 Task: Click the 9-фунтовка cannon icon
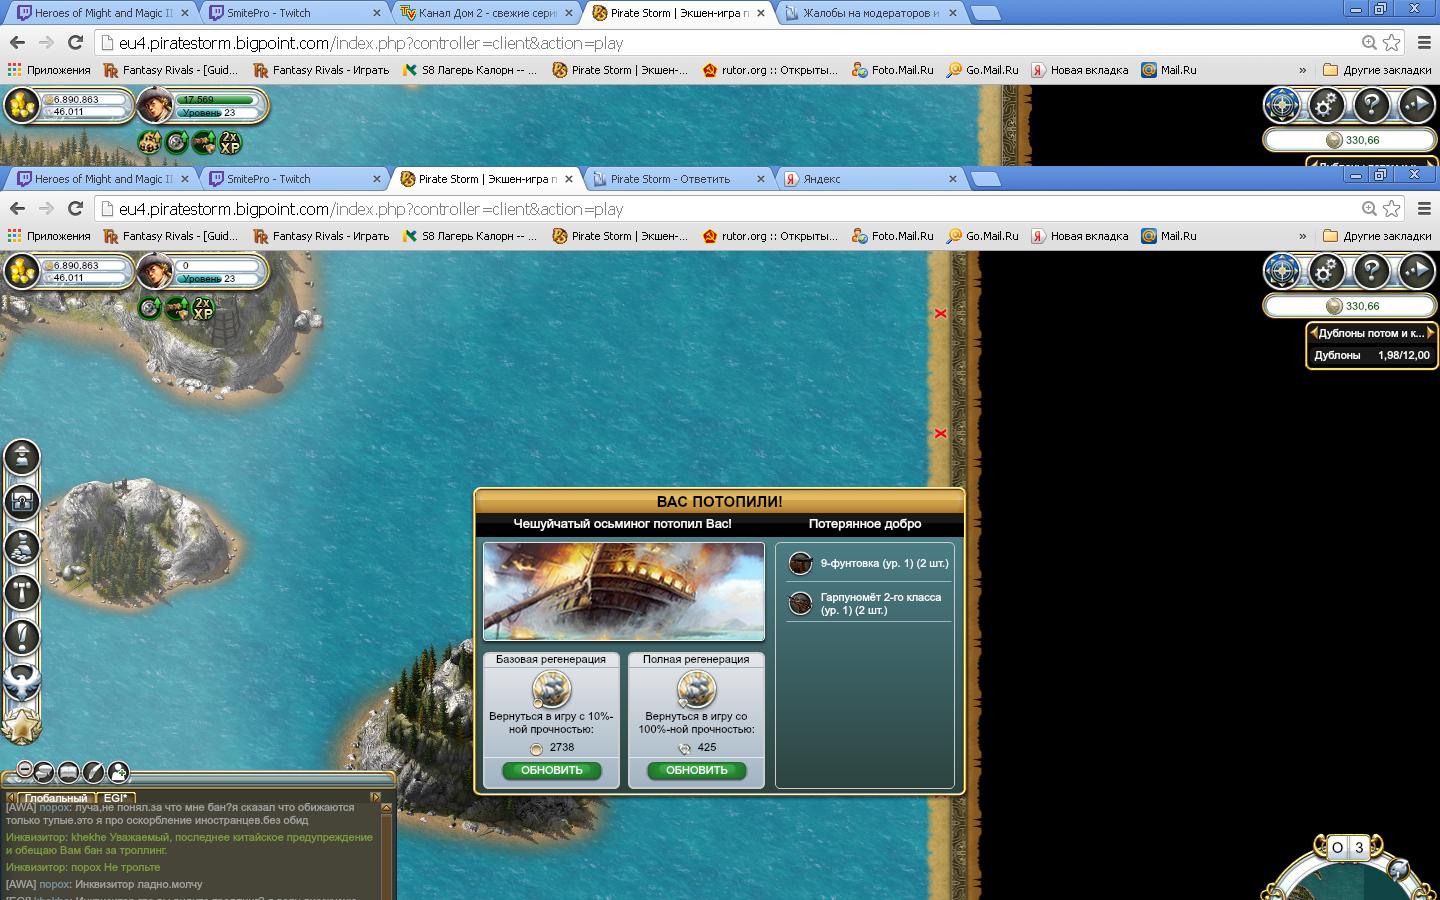800,564
